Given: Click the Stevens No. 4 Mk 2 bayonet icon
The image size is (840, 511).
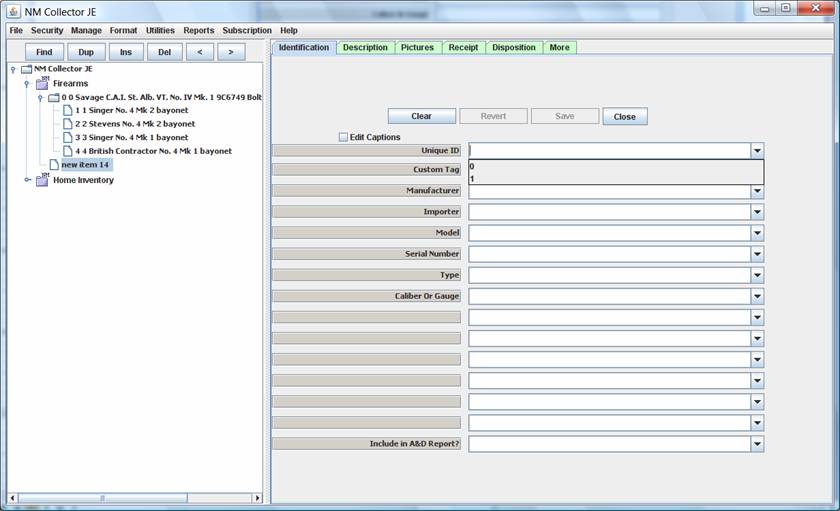Looking at the screenshot, I should [x=67, y=124].
